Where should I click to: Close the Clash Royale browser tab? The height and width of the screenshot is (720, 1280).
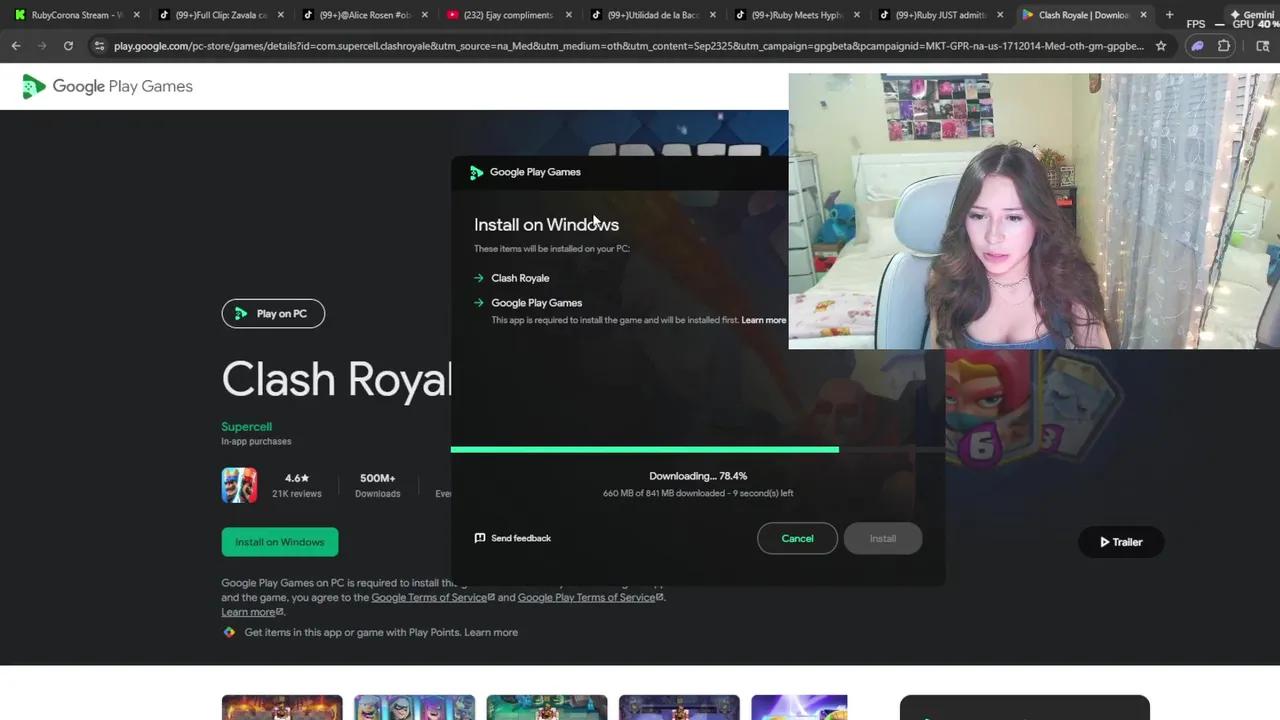point(1143,15)
